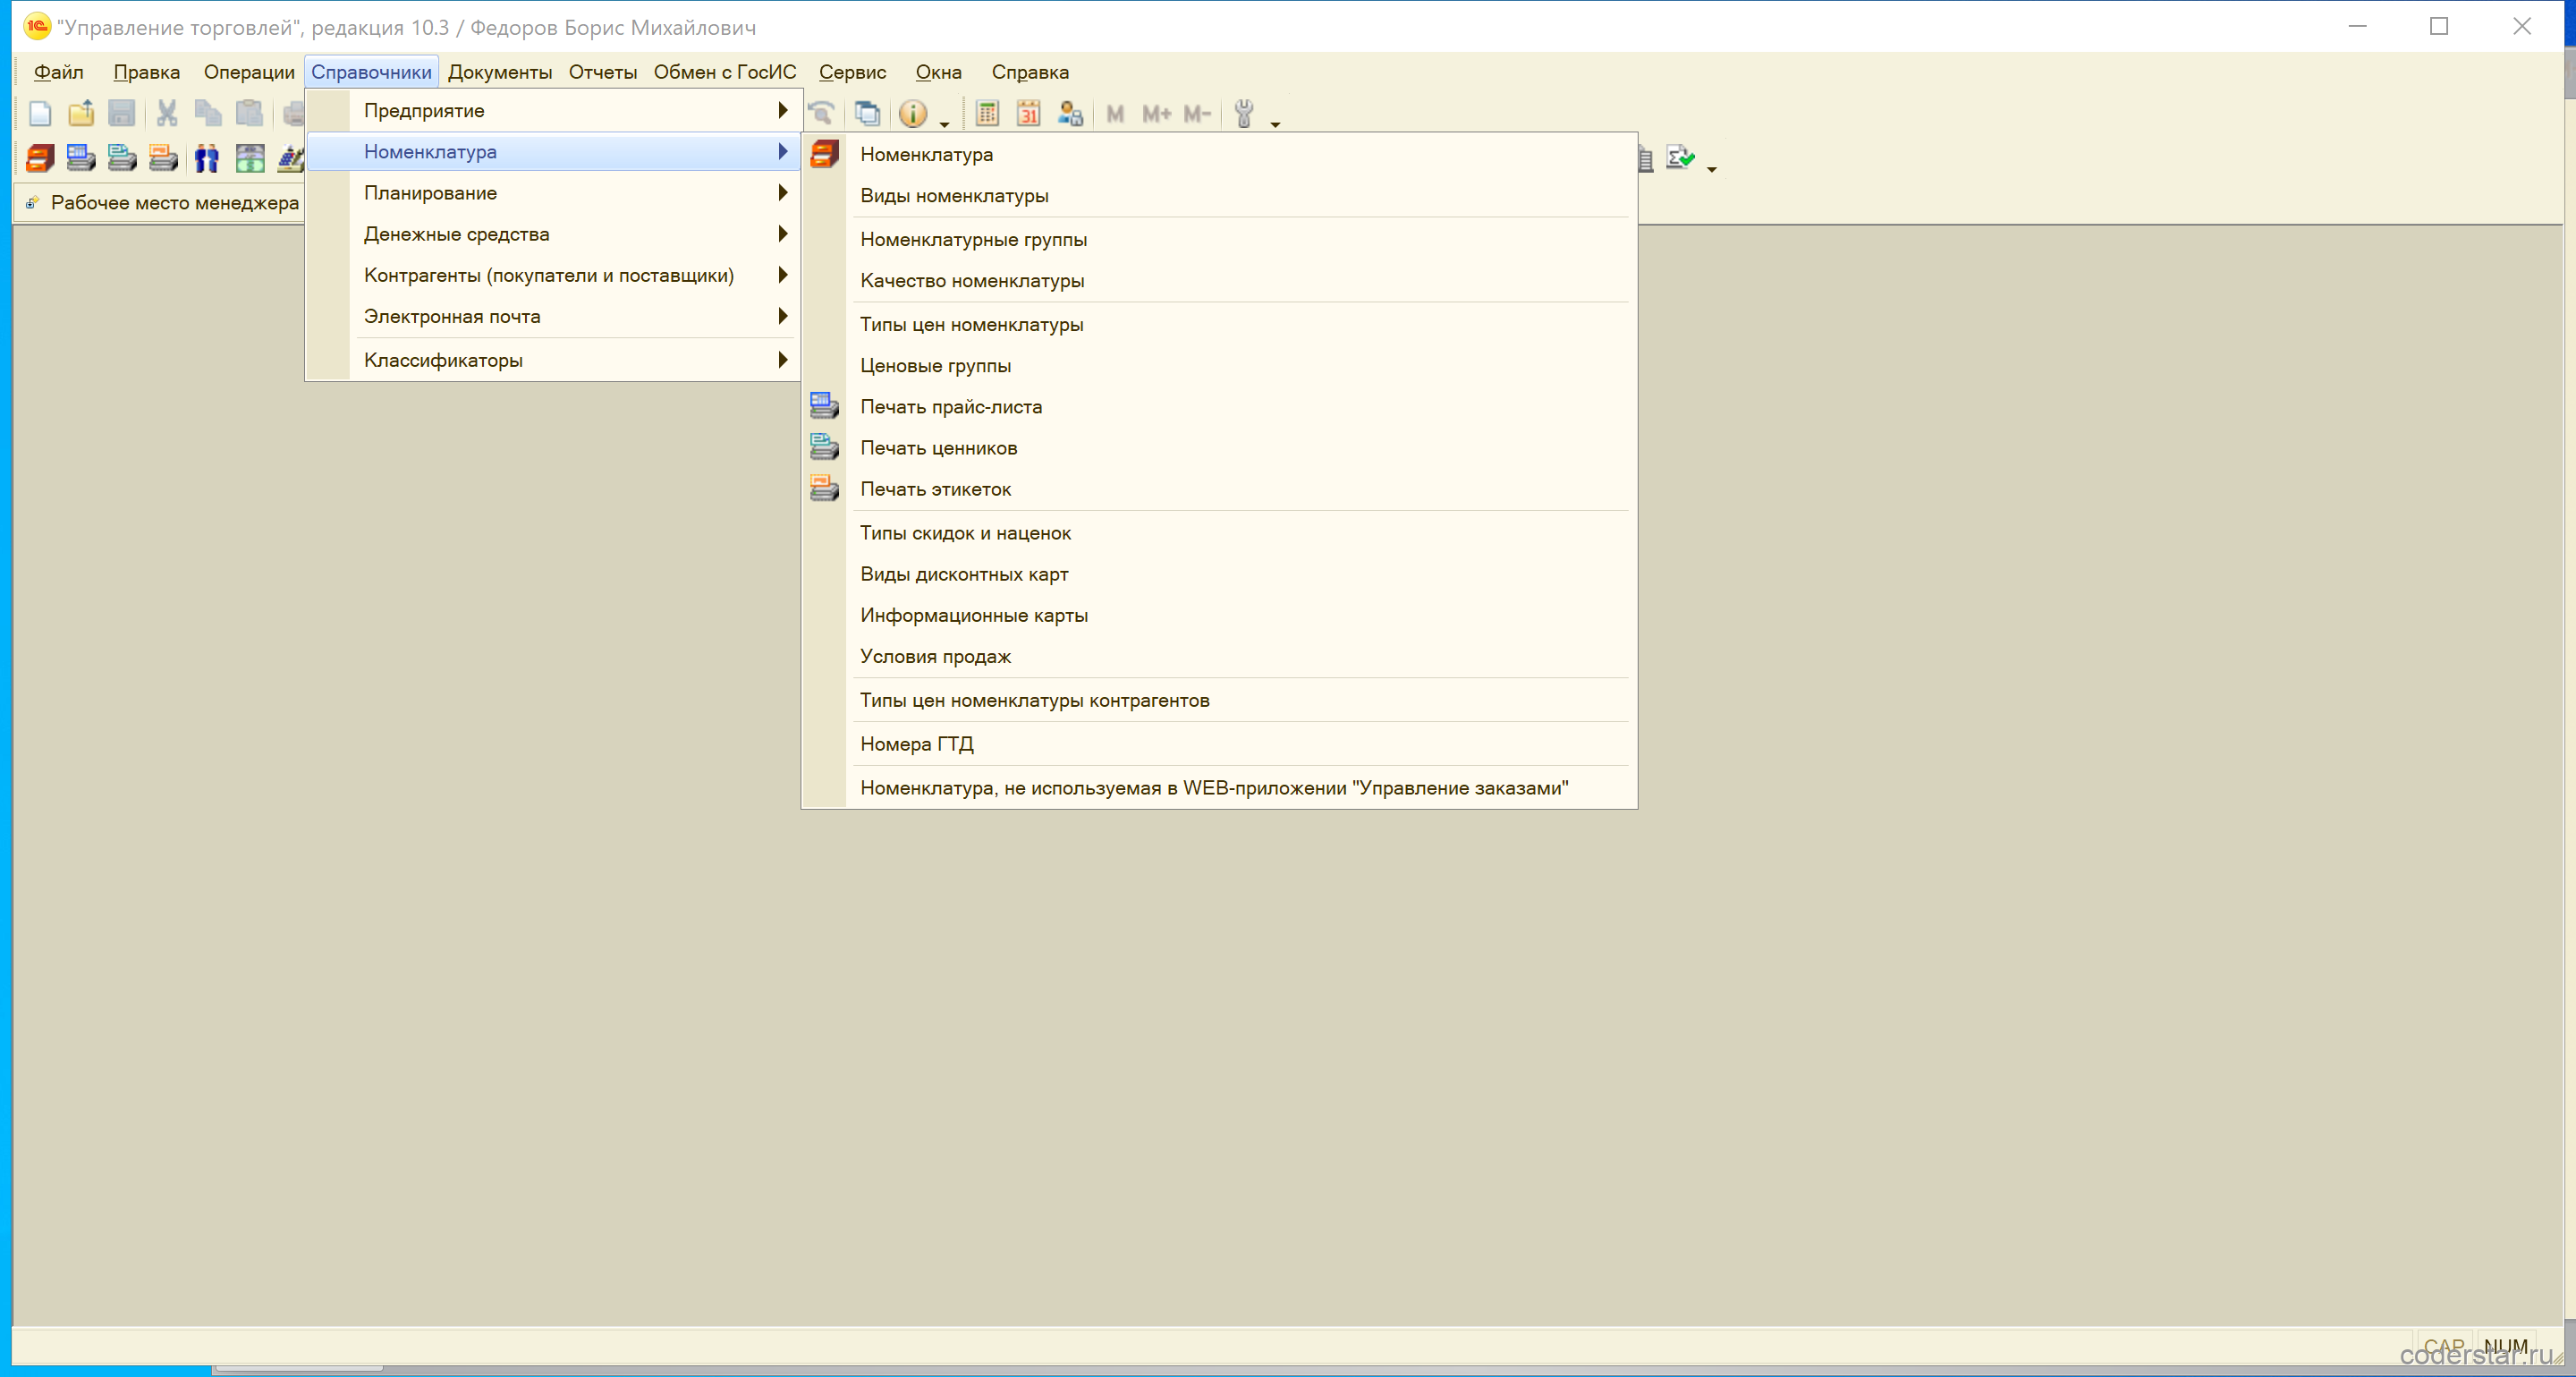Open the Правка menu
The height and width of the screenshot is (1377, 2576).
click(x=146, y=72)
